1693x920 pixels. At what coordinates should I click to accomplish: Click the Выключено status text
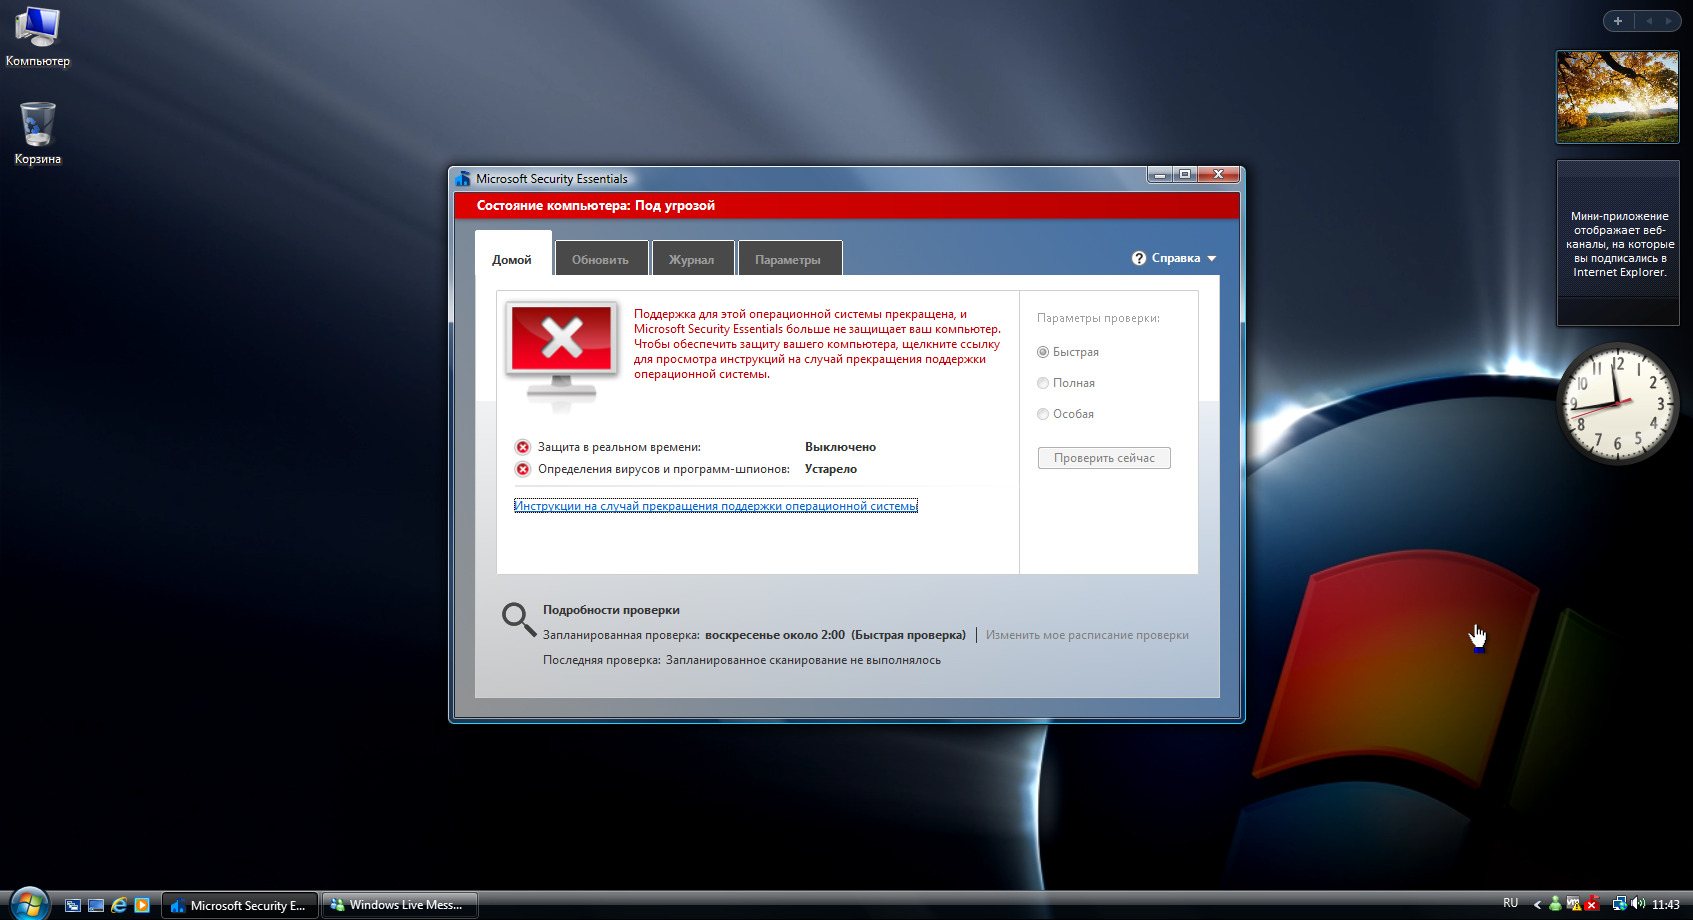point(840,447)
